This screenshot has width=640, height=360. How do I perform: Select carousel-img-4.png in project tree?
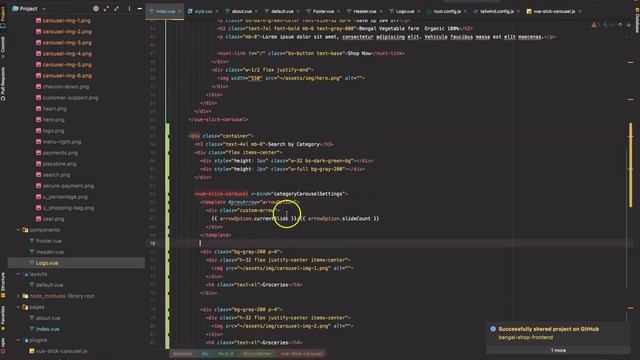(63, 53)
